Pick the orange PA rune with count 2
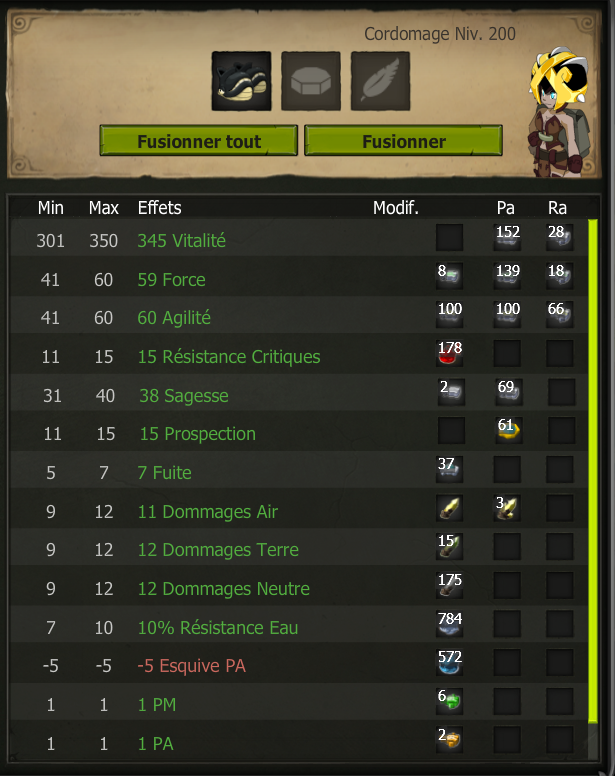The width and height of the screenshot is (615, 776). point(449,740)
